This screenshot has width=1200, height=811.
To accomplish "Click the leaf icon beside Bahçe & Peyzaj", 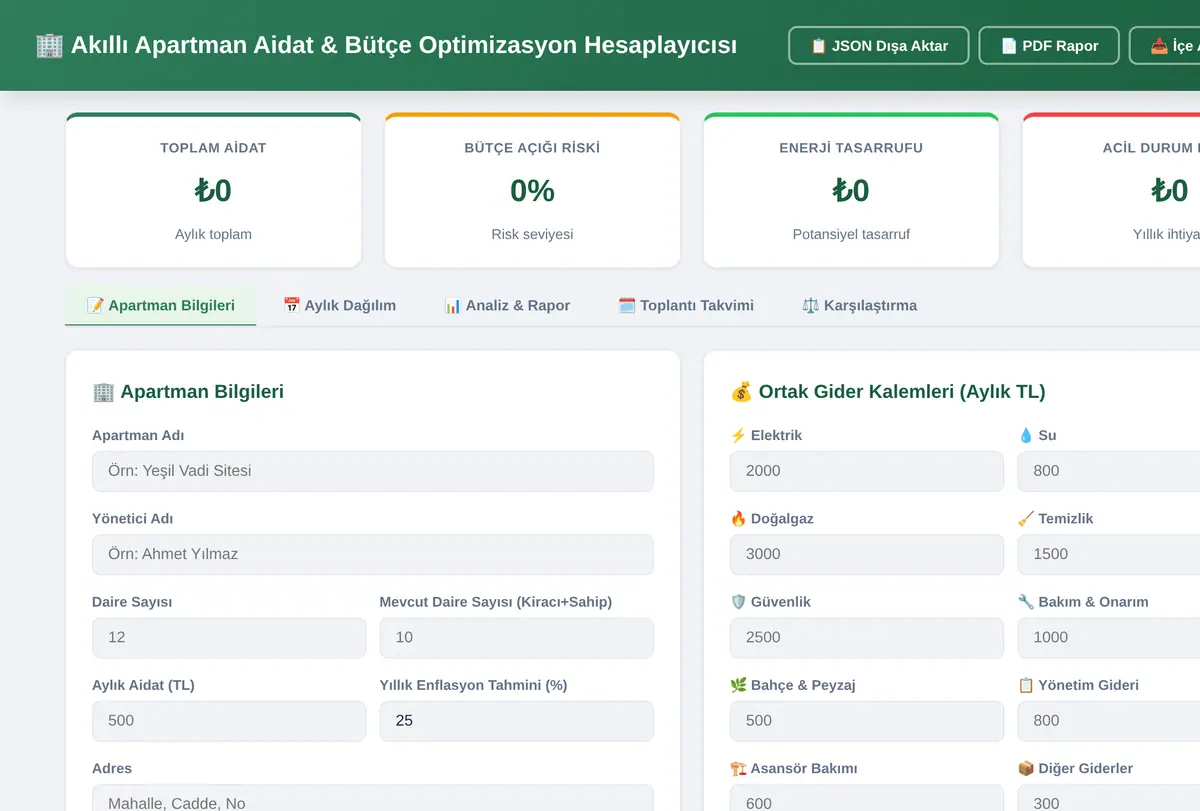I will 738,684.
